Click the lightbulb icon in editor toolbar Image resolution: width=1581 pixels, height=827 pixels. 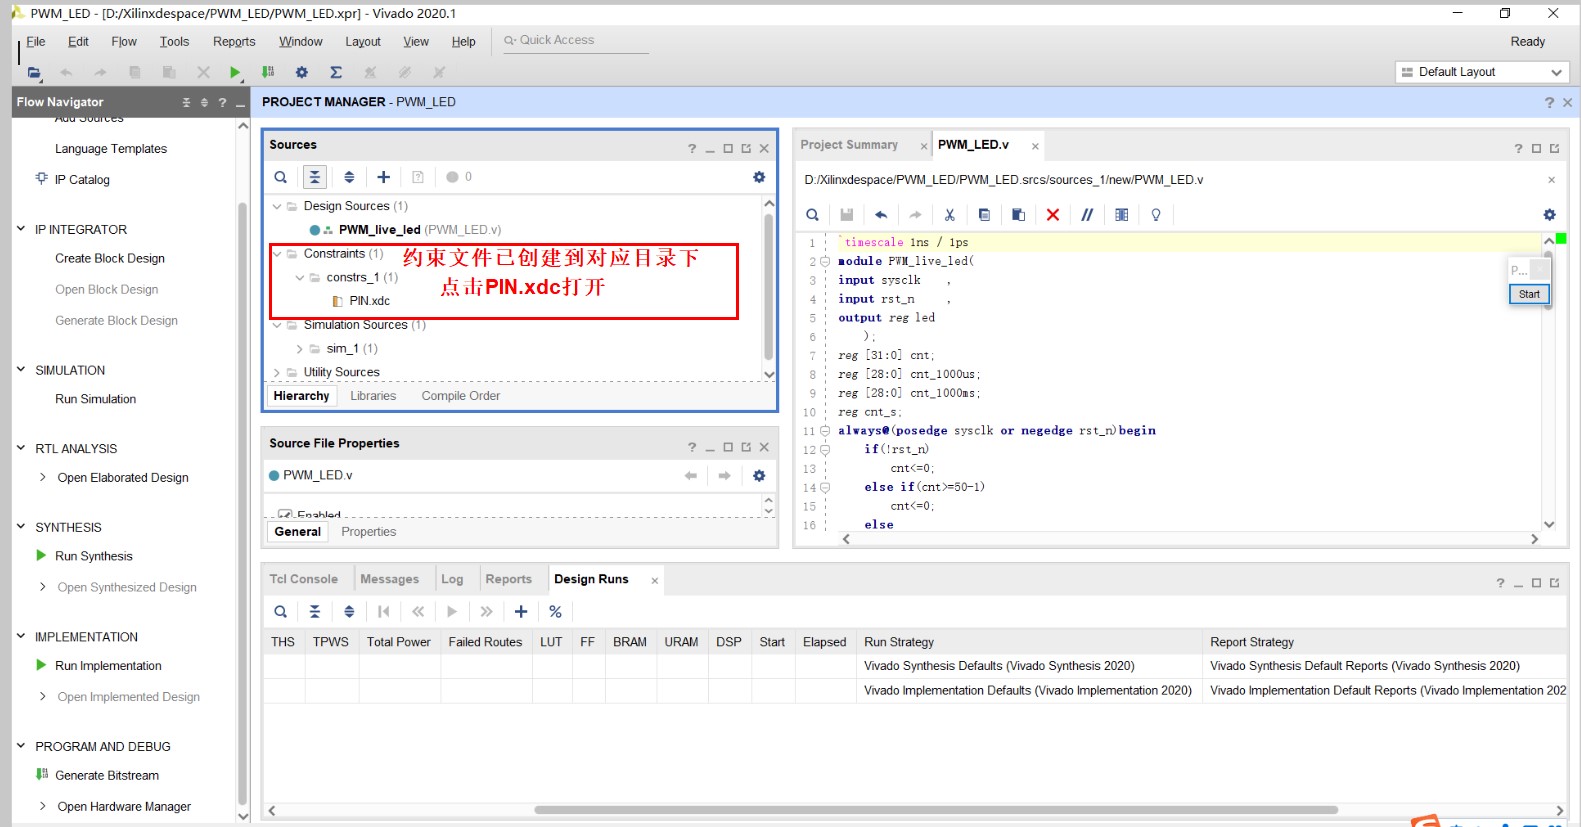(1156, 215)
